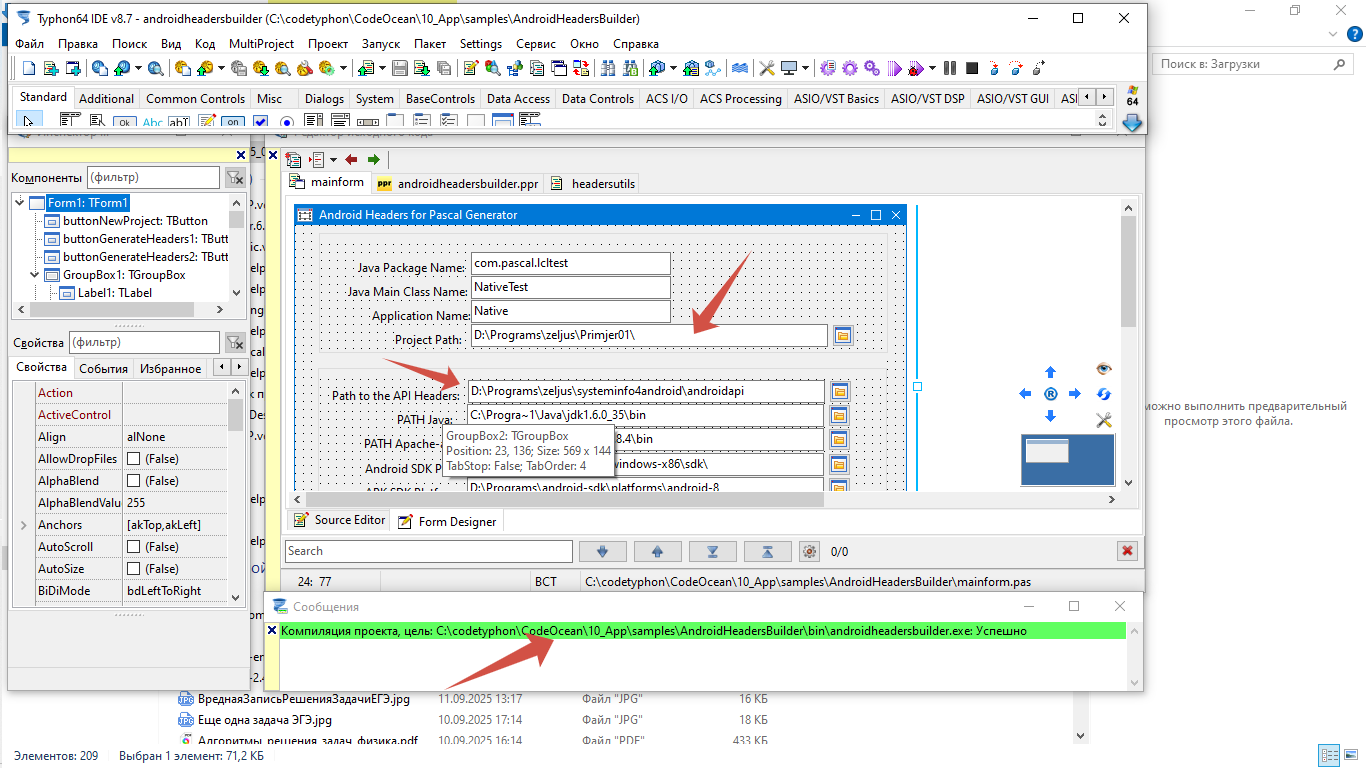Click the search options gear icon
Screen dimensions: 1366x768
coord(810,551)
